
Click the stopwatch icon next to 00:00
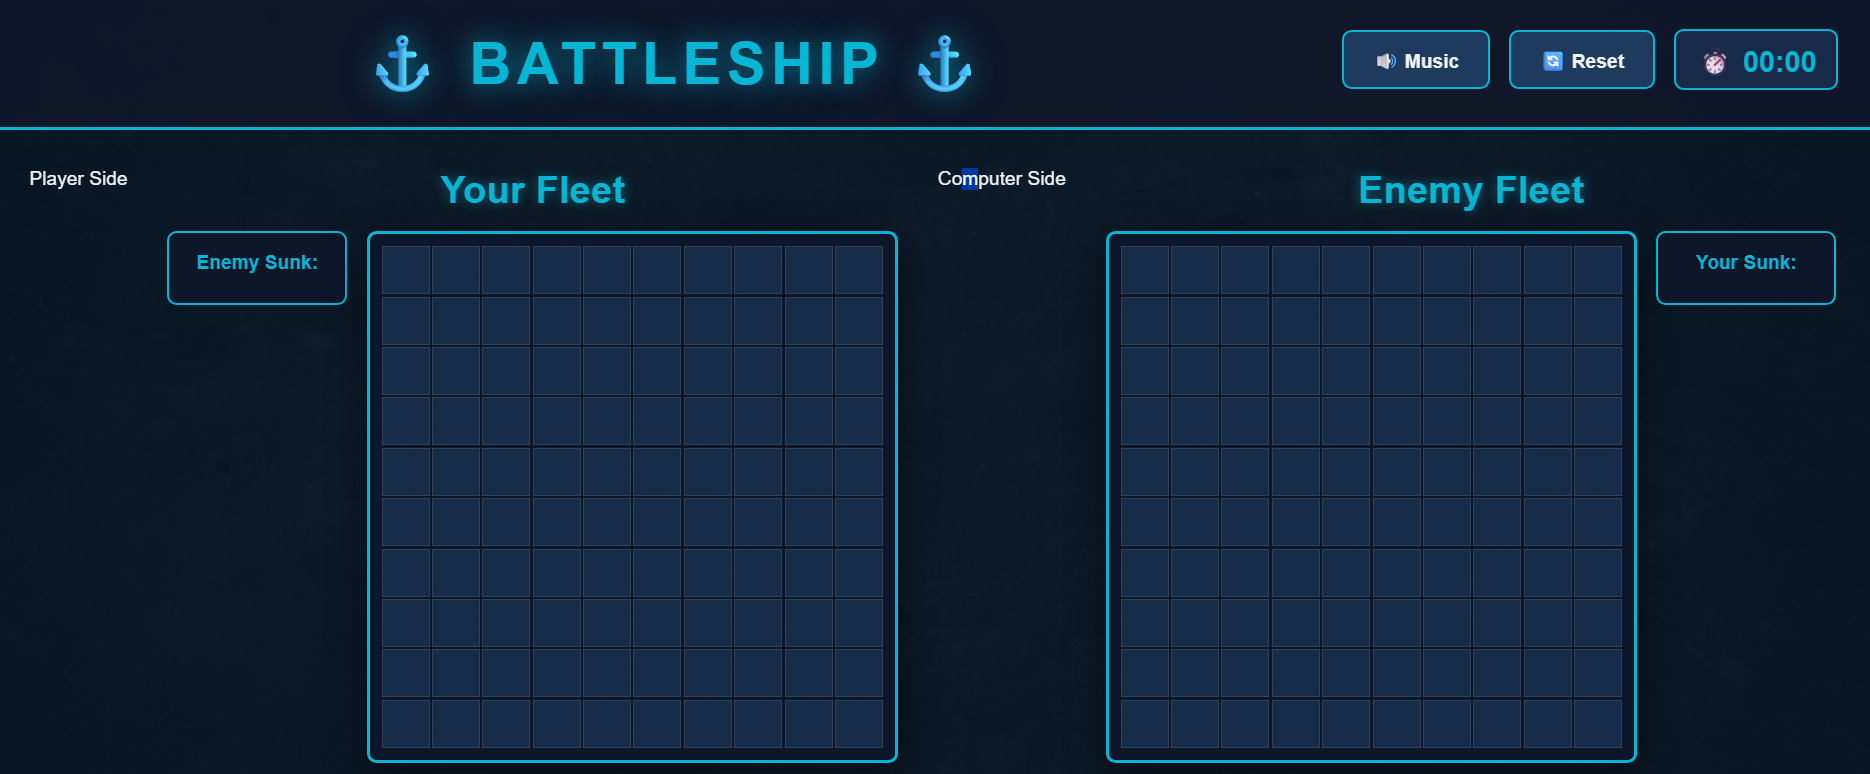click(1716, 60)
